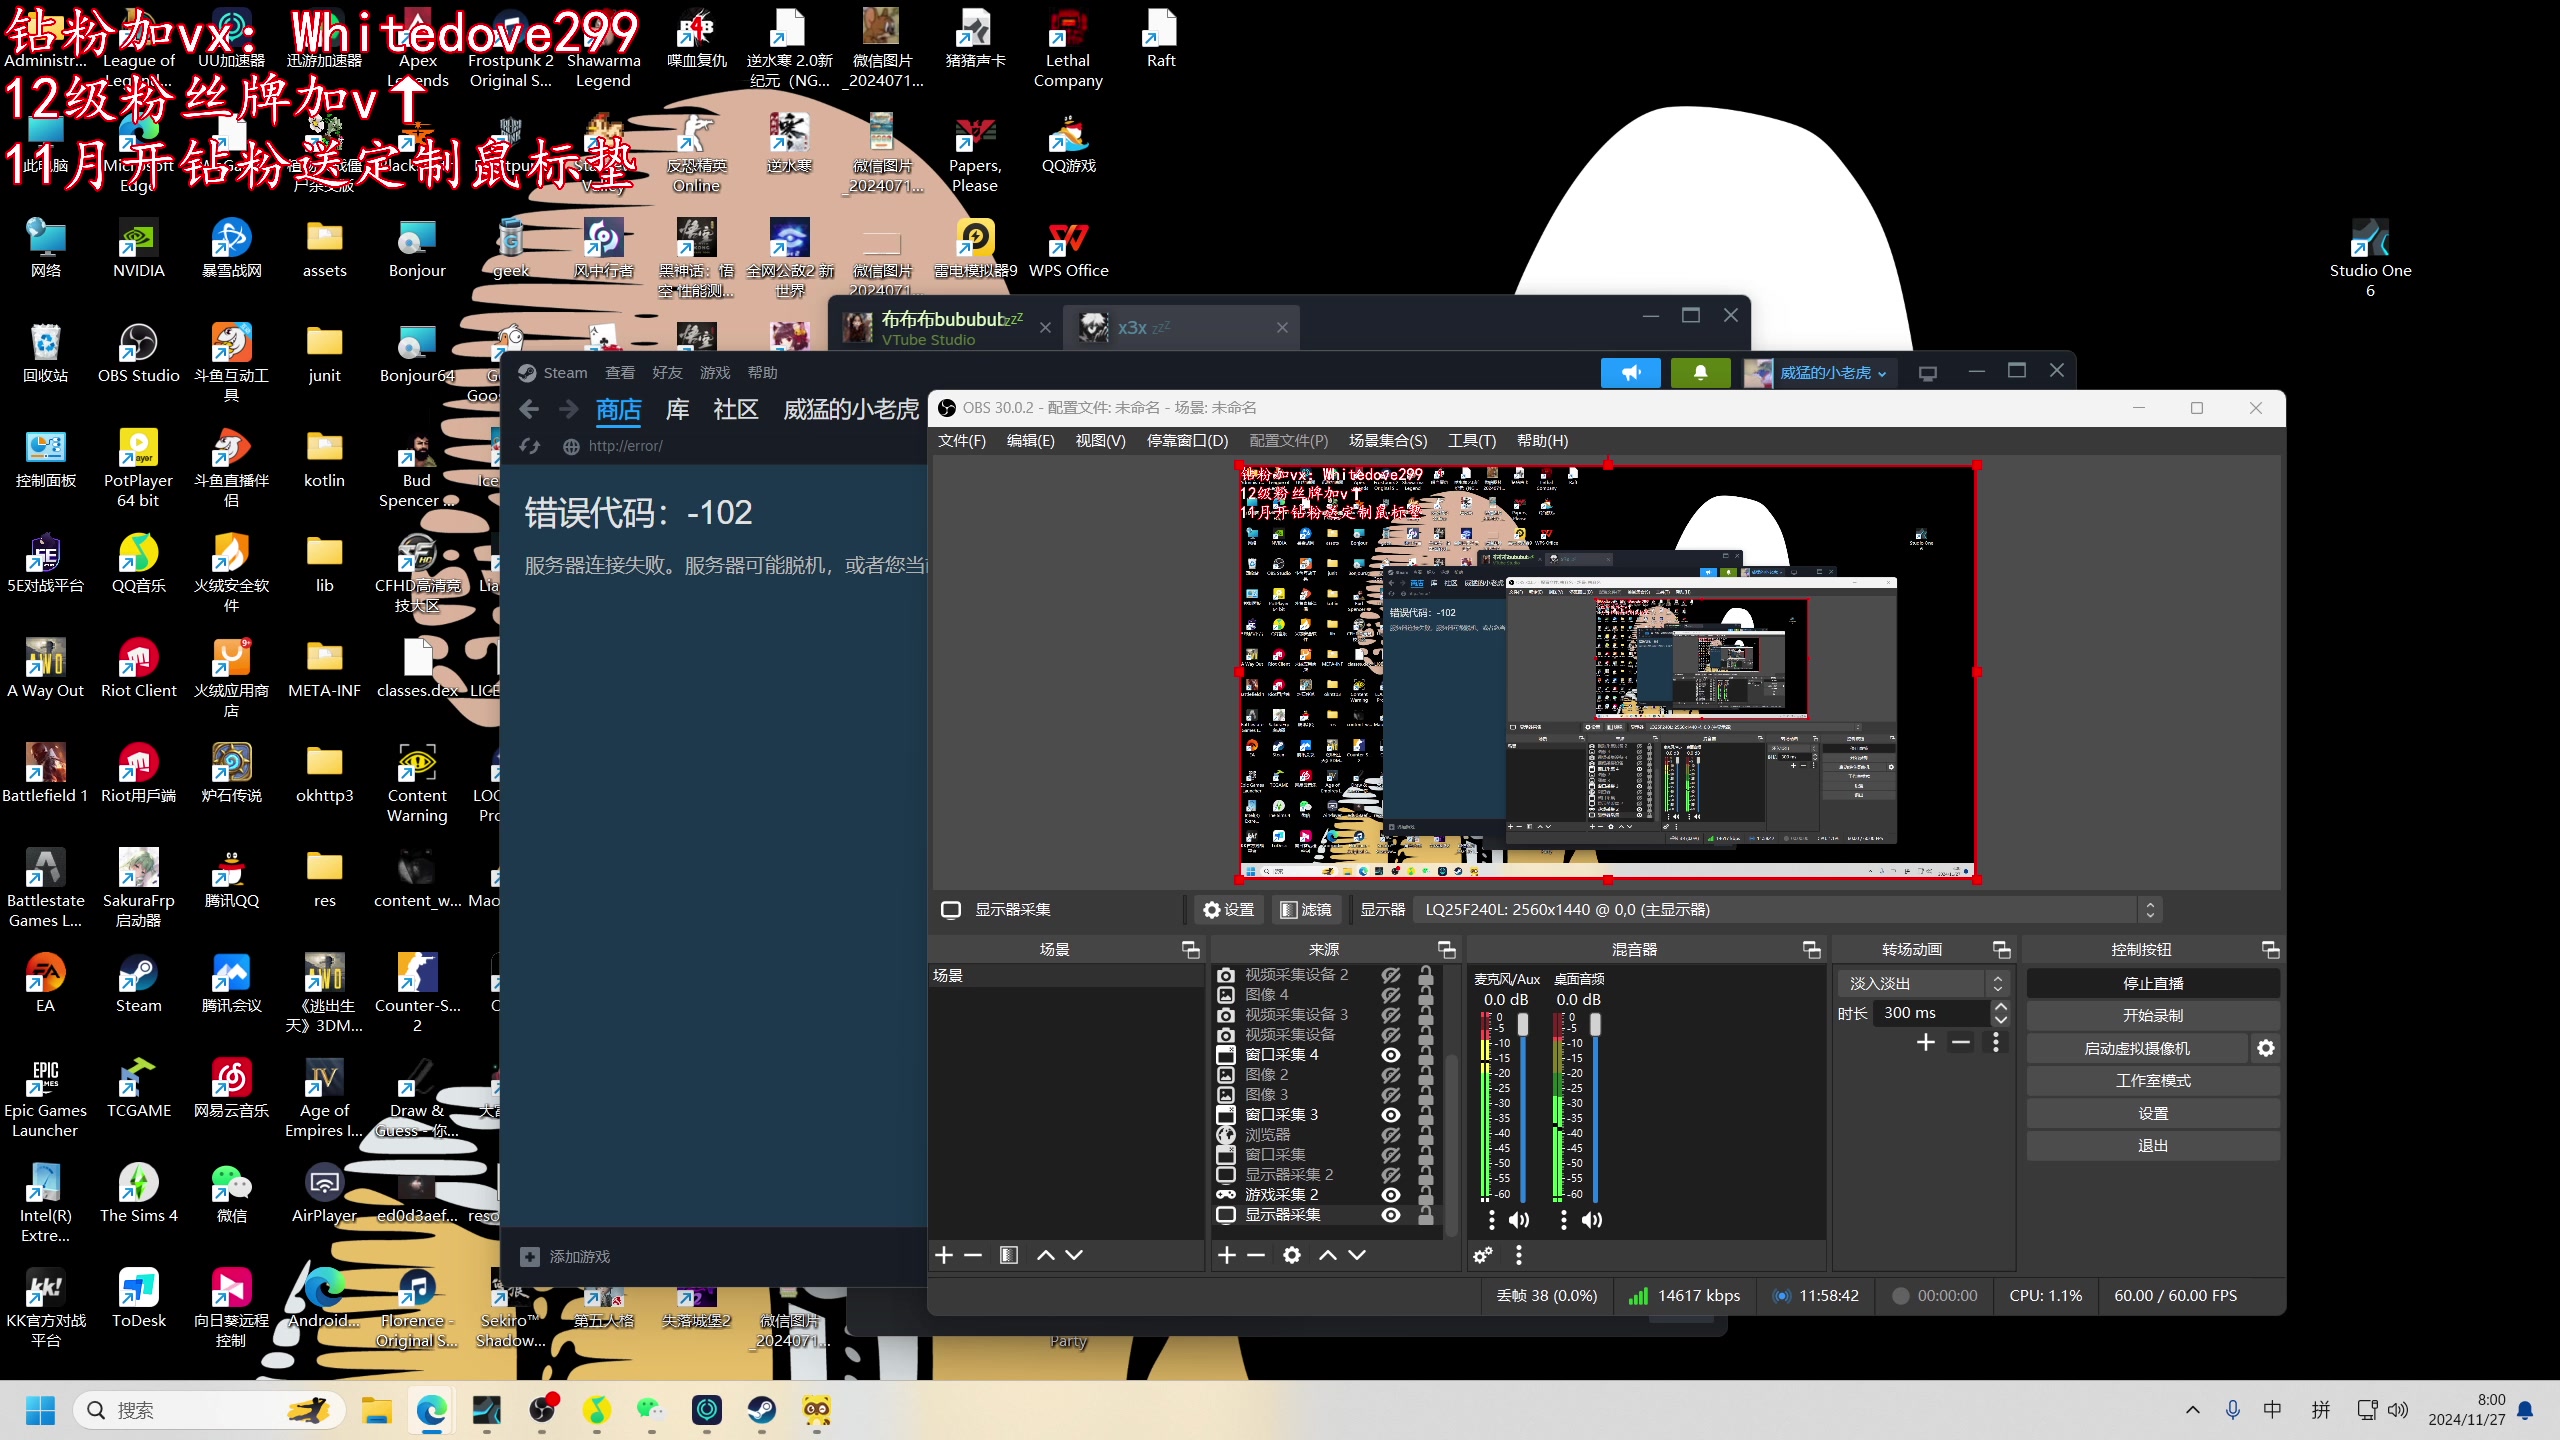Open advanced audio properties gears in mixer
This screenshot has height=1440, width=2560.
coord(1483,1255)
